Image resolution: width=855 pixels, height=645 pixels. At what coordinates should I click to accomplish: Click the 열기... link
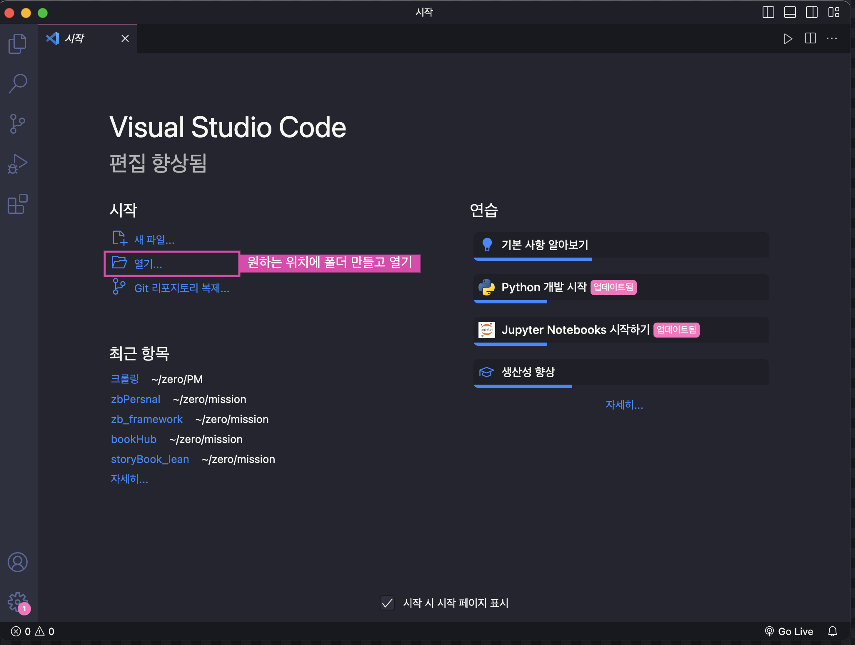(x=148, y=264)
